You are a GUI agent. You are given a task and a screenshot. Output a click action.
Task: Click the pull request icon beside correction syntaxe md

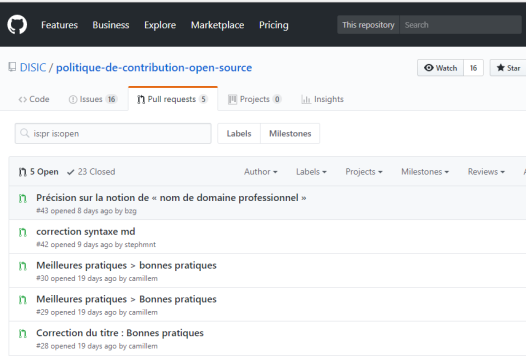[x=22, y=232]
